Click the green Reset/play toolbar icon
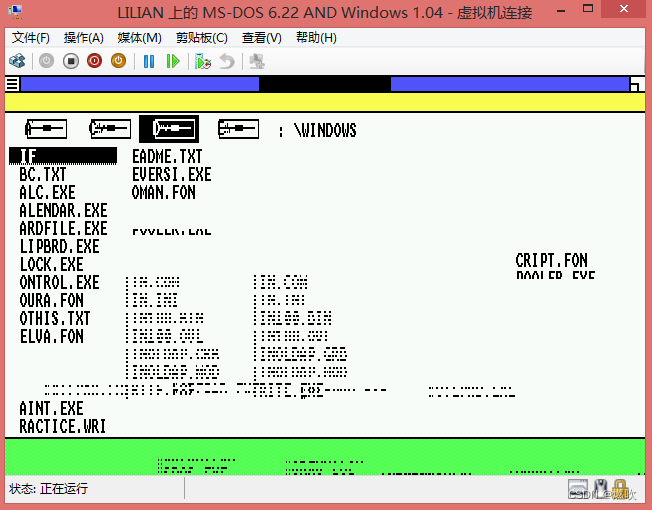652x510 pixels. click(x=173, y=62)
